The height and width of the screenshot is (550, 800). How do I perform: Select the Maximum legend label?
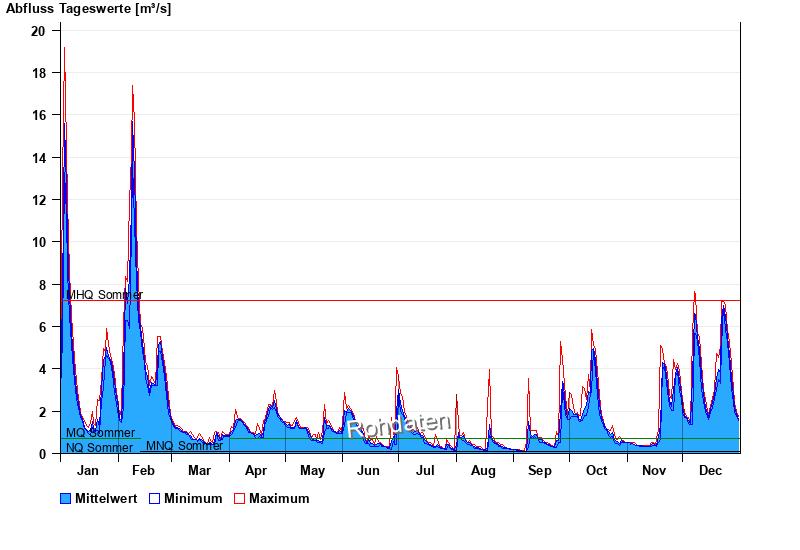pos(279,499)
